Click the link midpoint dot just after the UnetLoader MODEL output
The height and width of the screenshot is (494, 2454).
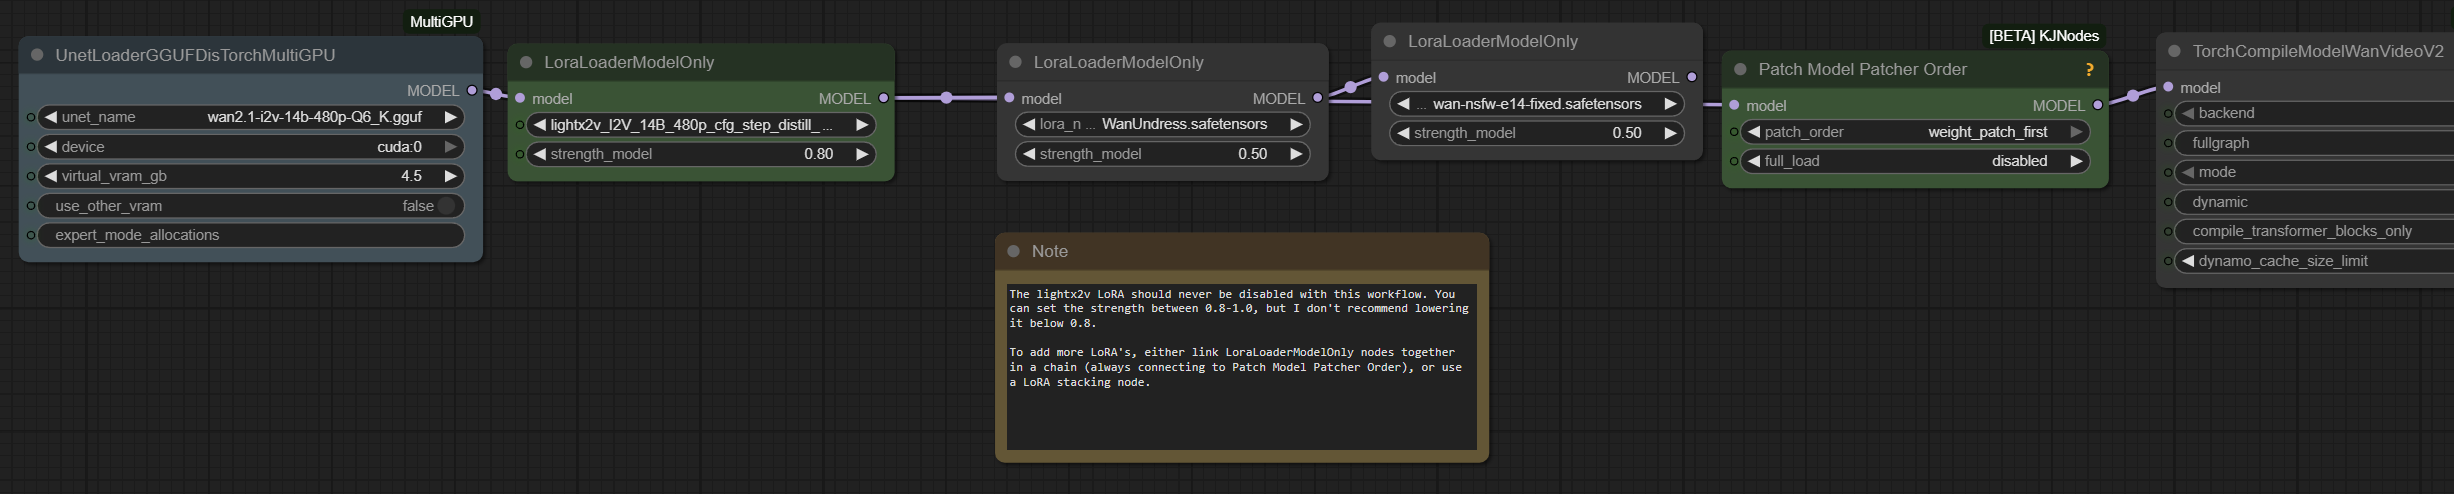coord(496,94)
